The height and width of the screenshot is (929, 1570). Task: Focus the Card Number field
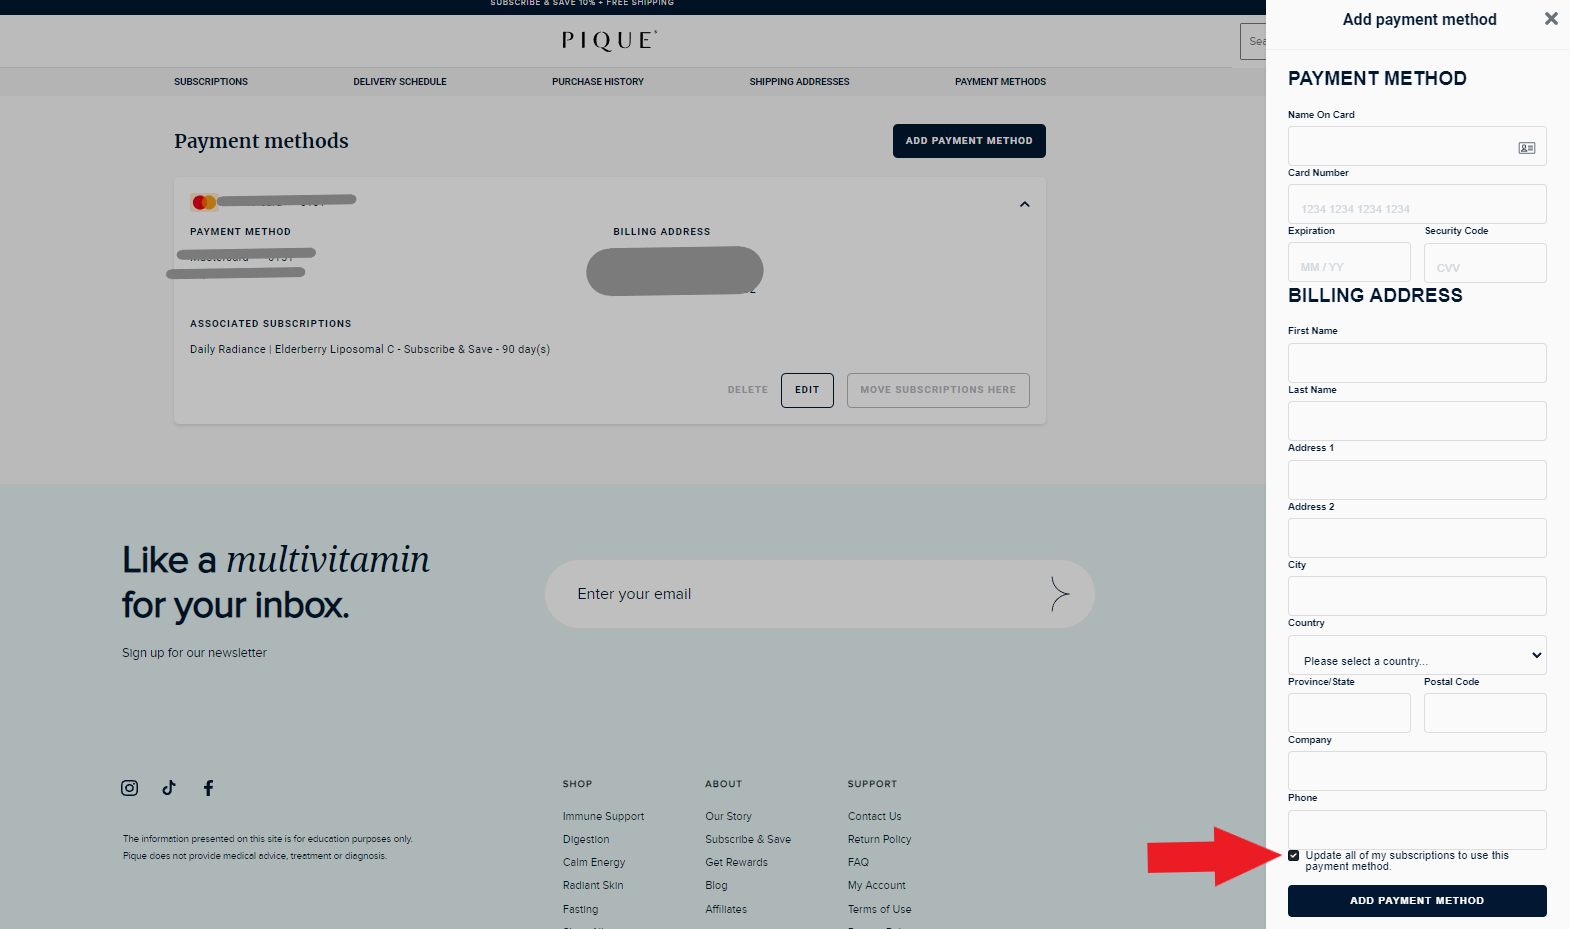coord(1417,204)
